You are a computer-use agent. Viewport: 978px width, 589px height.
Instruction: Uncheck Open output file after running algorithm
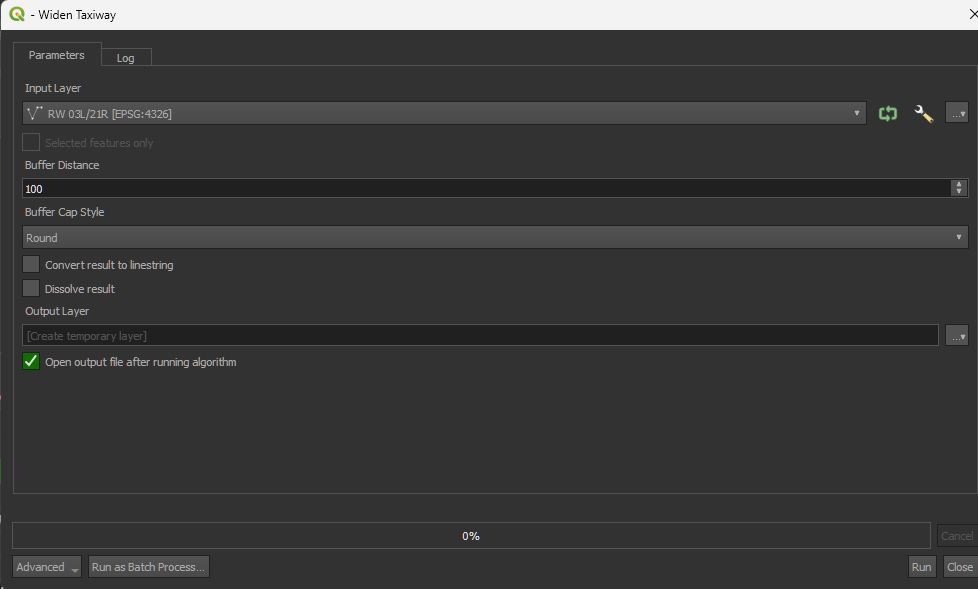coord(32,362)
